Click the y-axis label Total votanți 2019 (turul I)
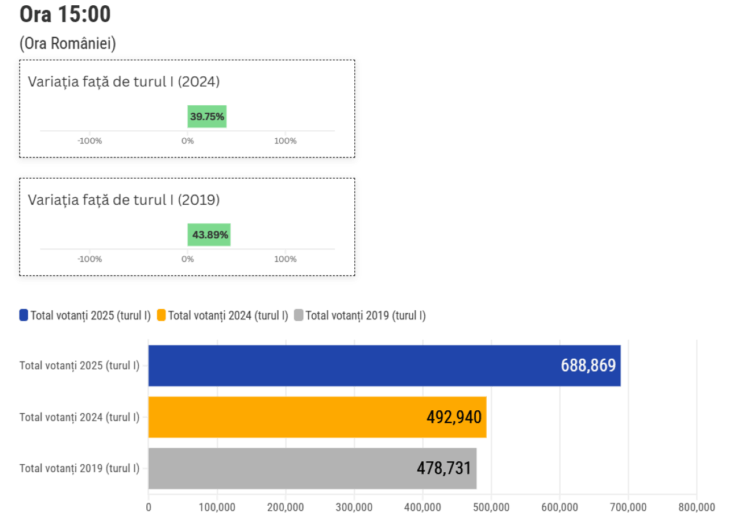 click(x=80, y=468)
